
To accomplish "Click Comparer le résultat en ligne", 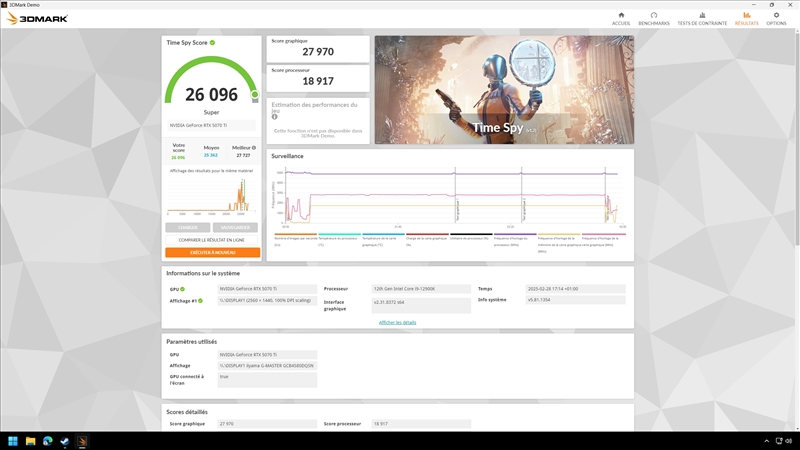I will point(211,240).
